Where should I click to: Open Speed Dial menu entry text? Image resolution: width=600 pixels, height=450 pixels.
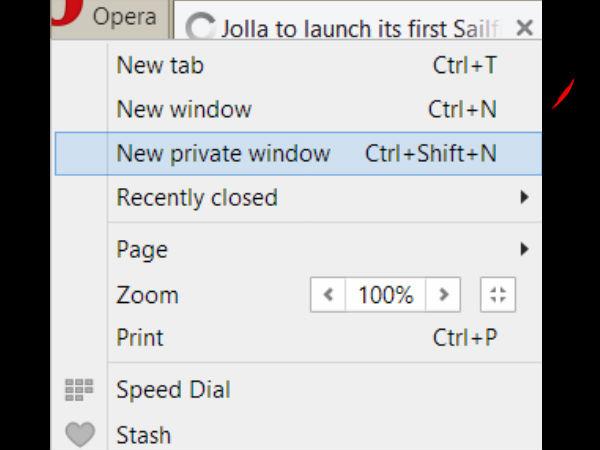173,389
